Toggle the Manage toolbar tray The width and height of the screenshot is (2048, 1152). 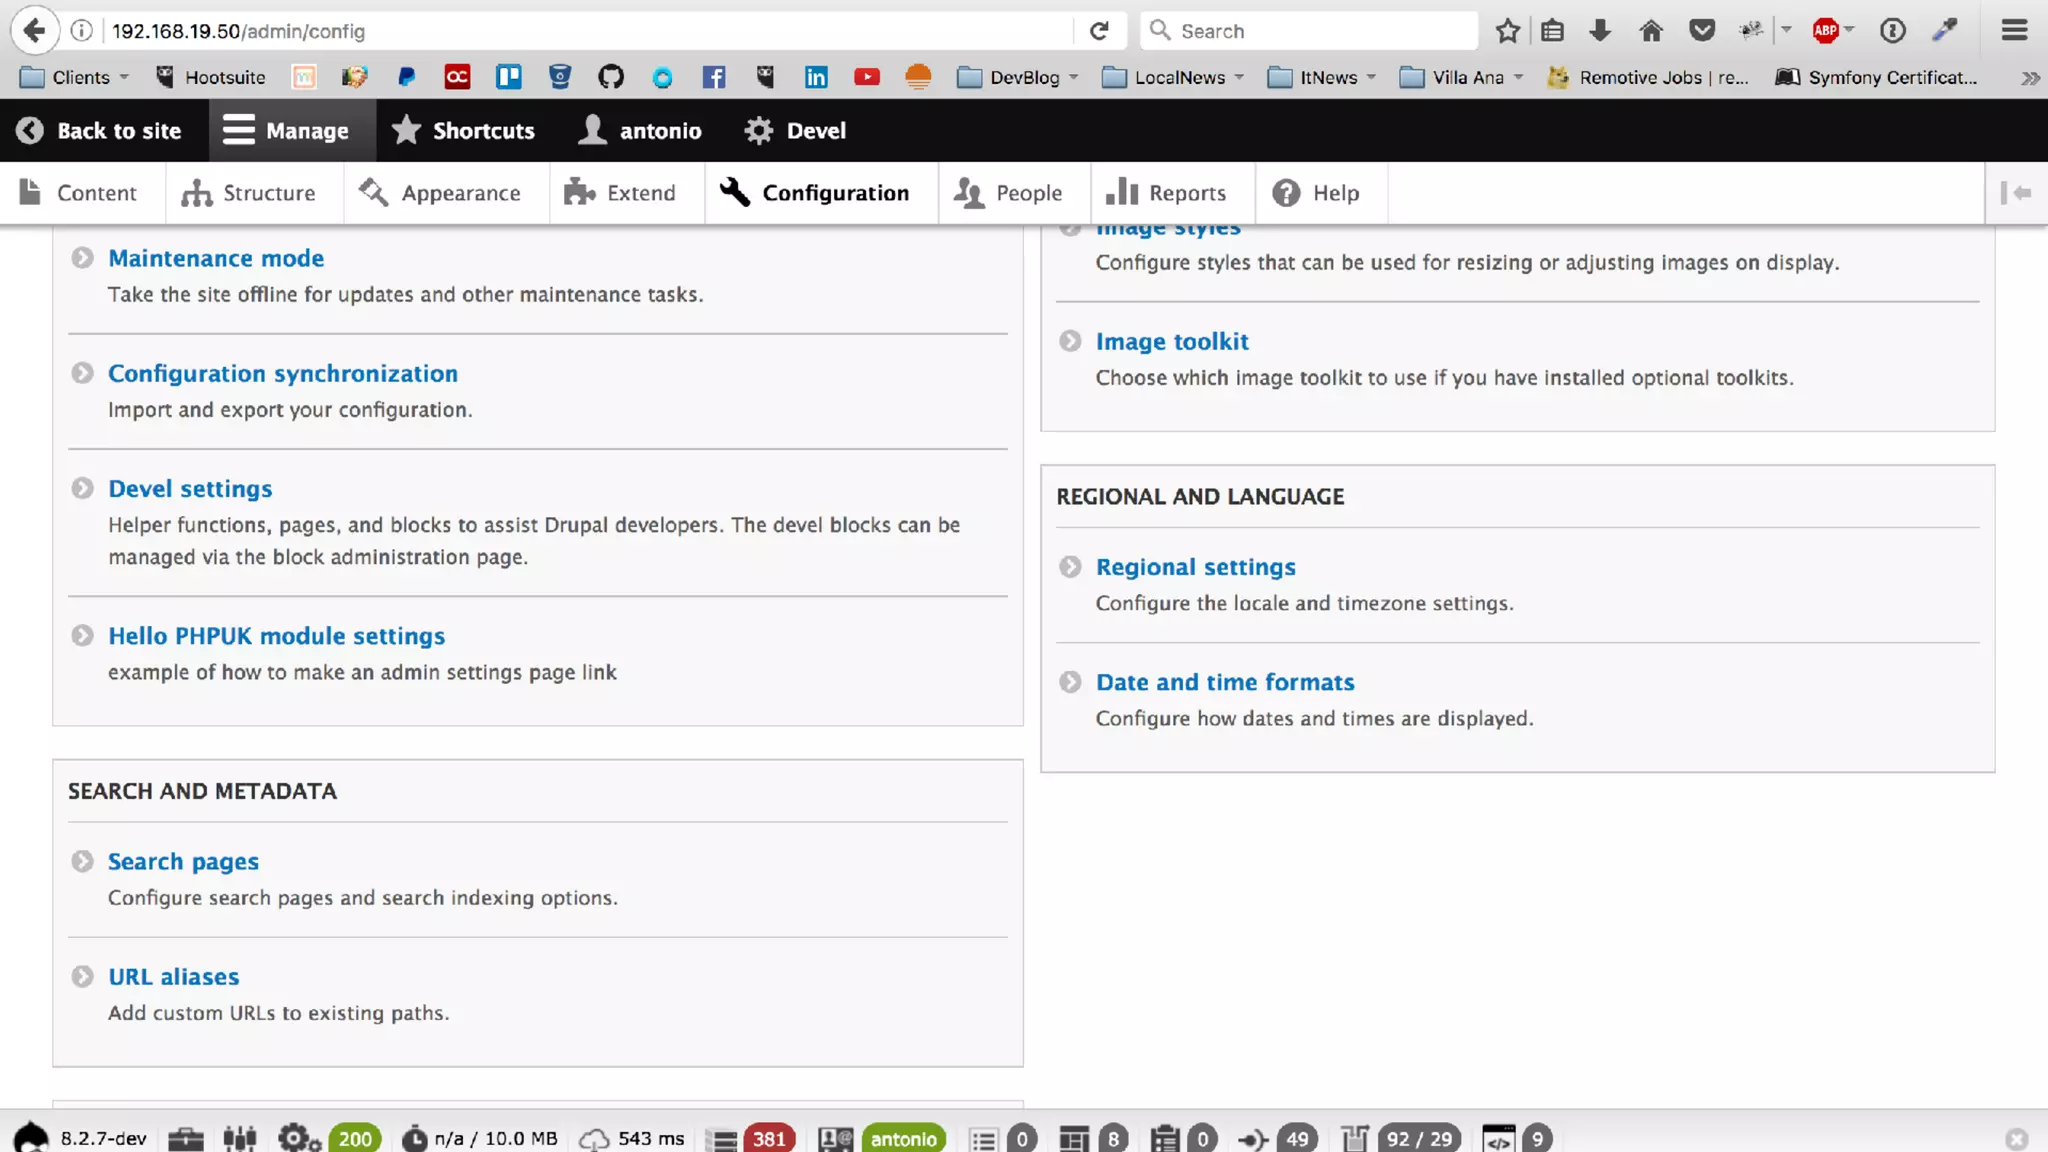click(x=287, y=131)
